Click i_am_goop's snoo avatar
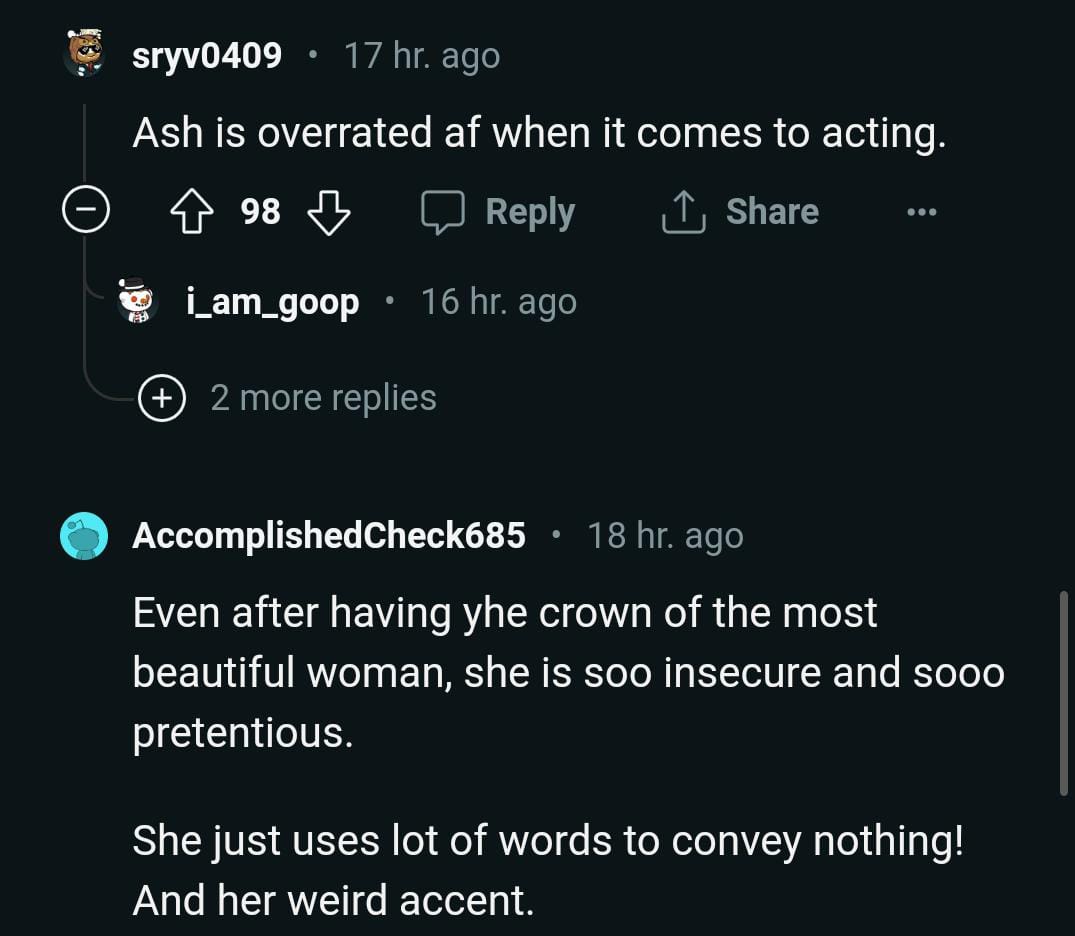 137,301
